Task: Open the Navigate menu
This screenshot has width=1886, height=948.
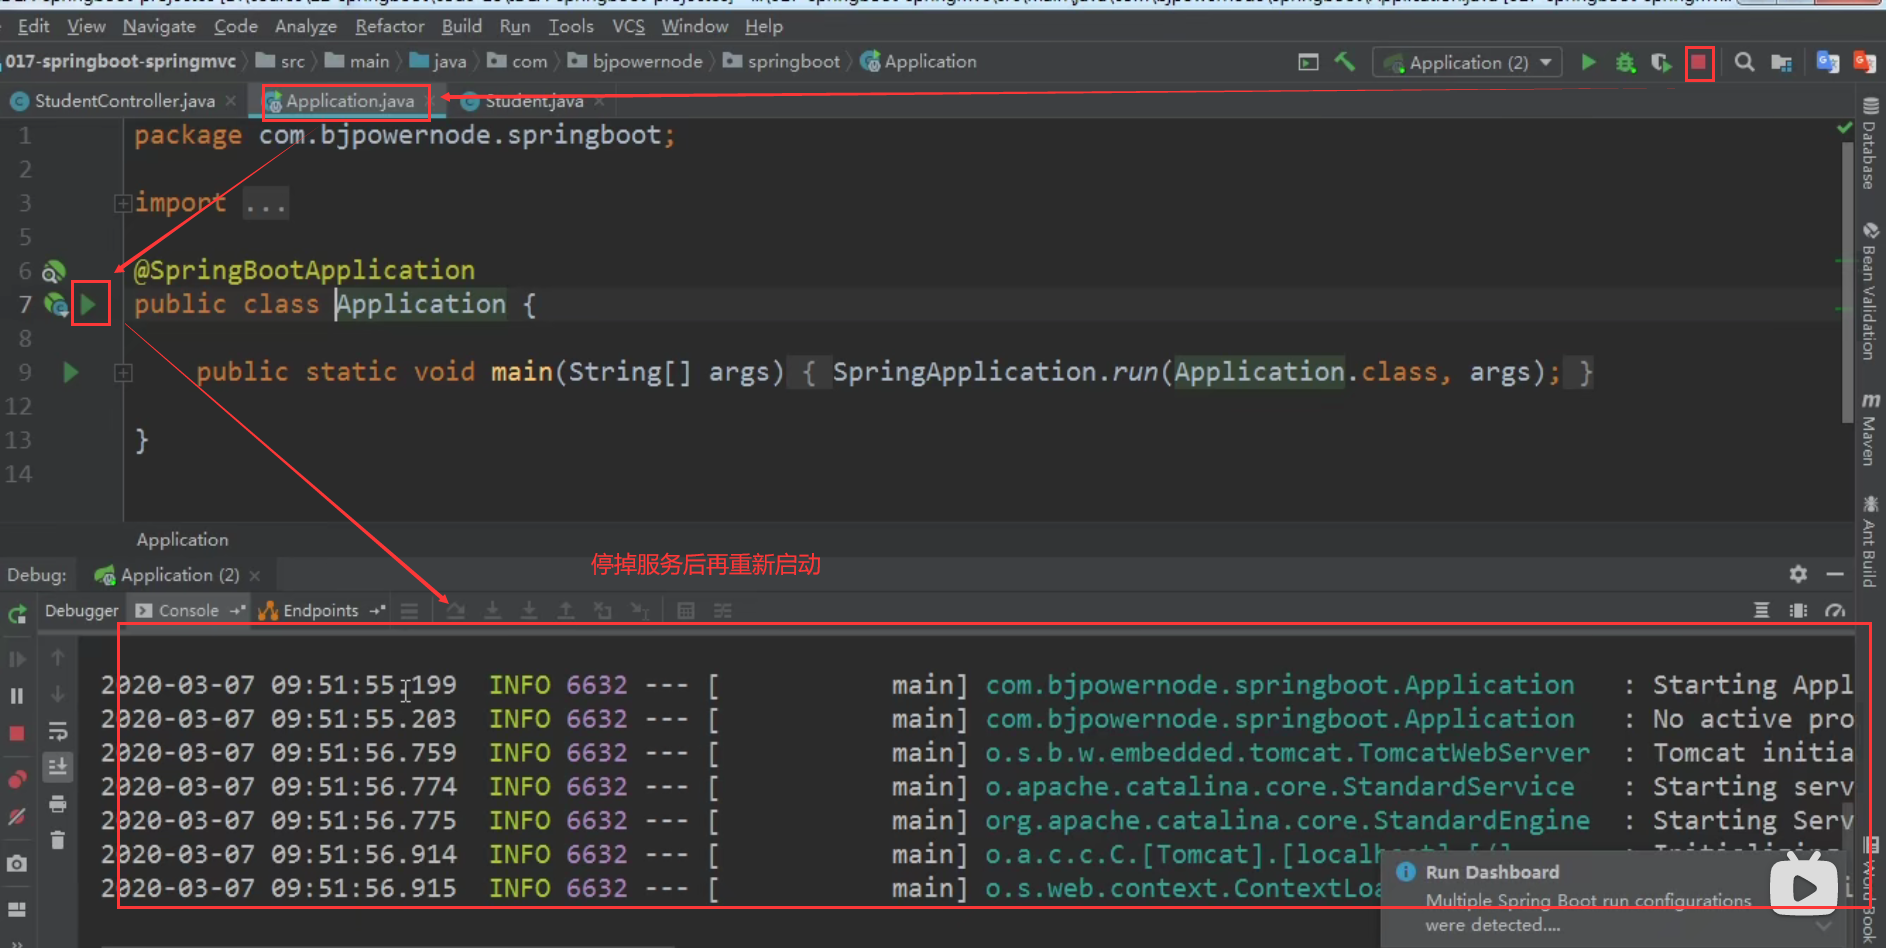Action: (x=159, y=26)
